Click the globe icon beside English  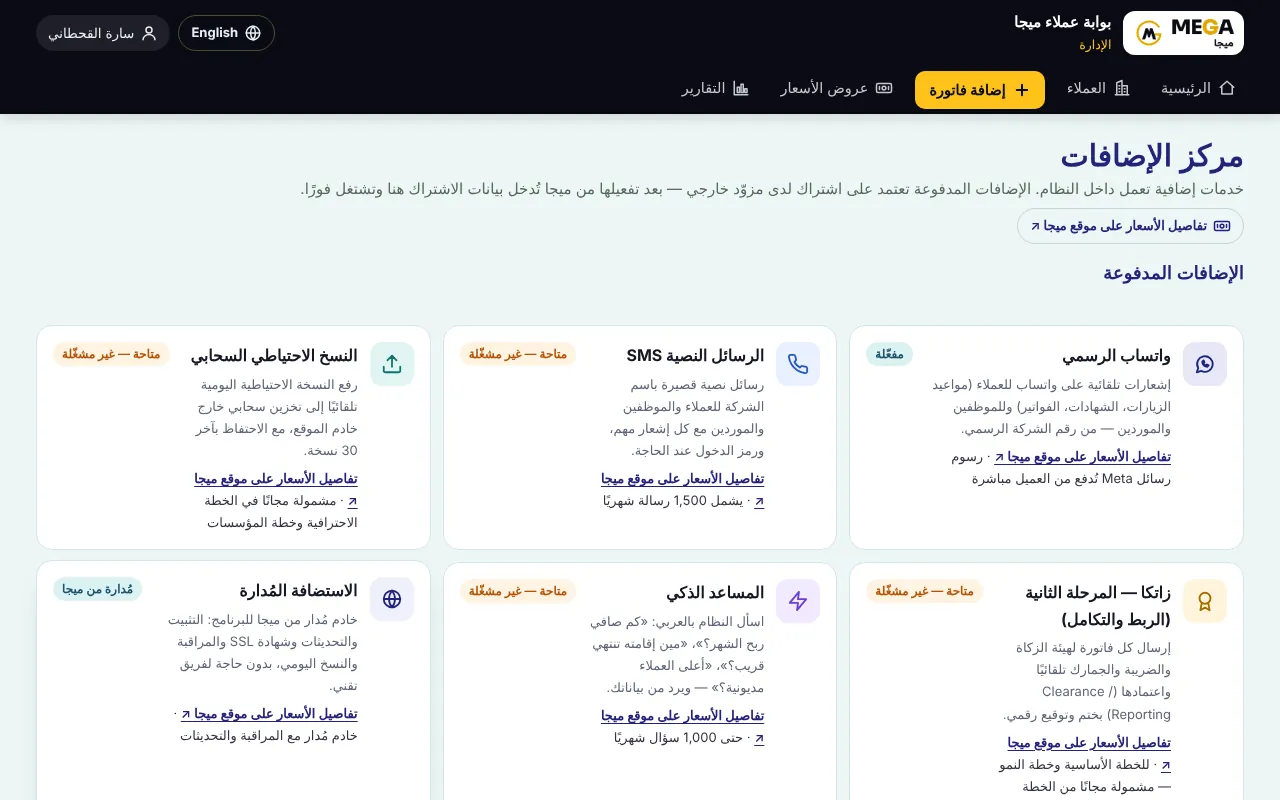[253, 33]
